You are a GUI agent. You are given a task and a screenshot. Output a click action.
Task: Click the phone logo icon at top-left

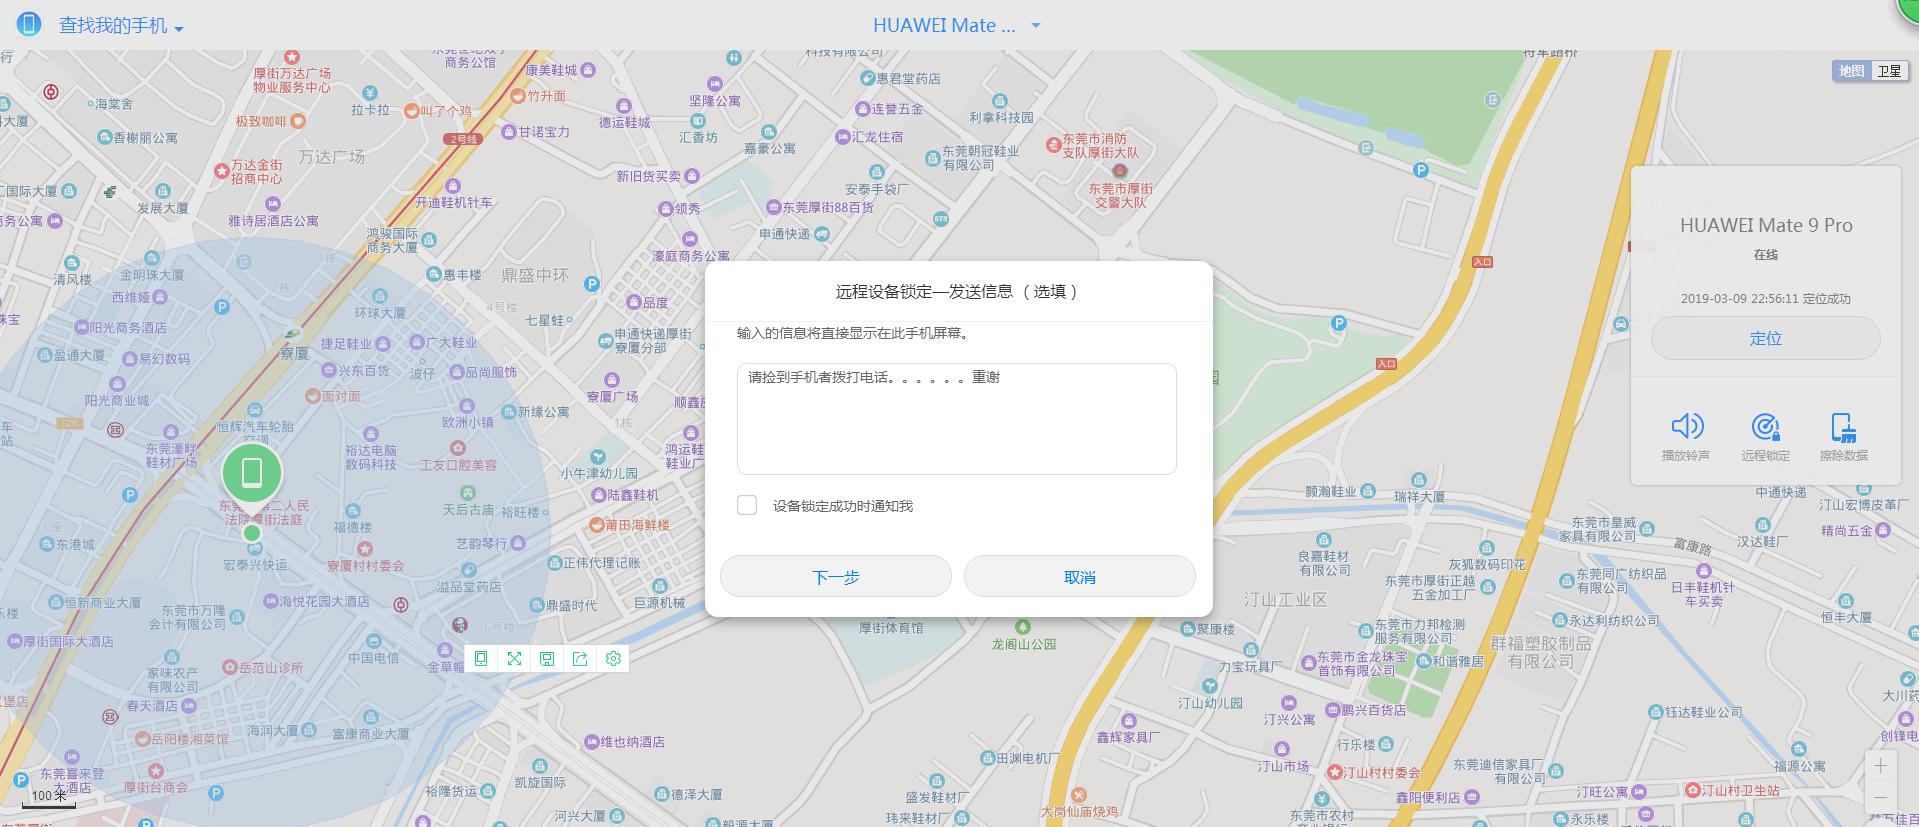28,24
